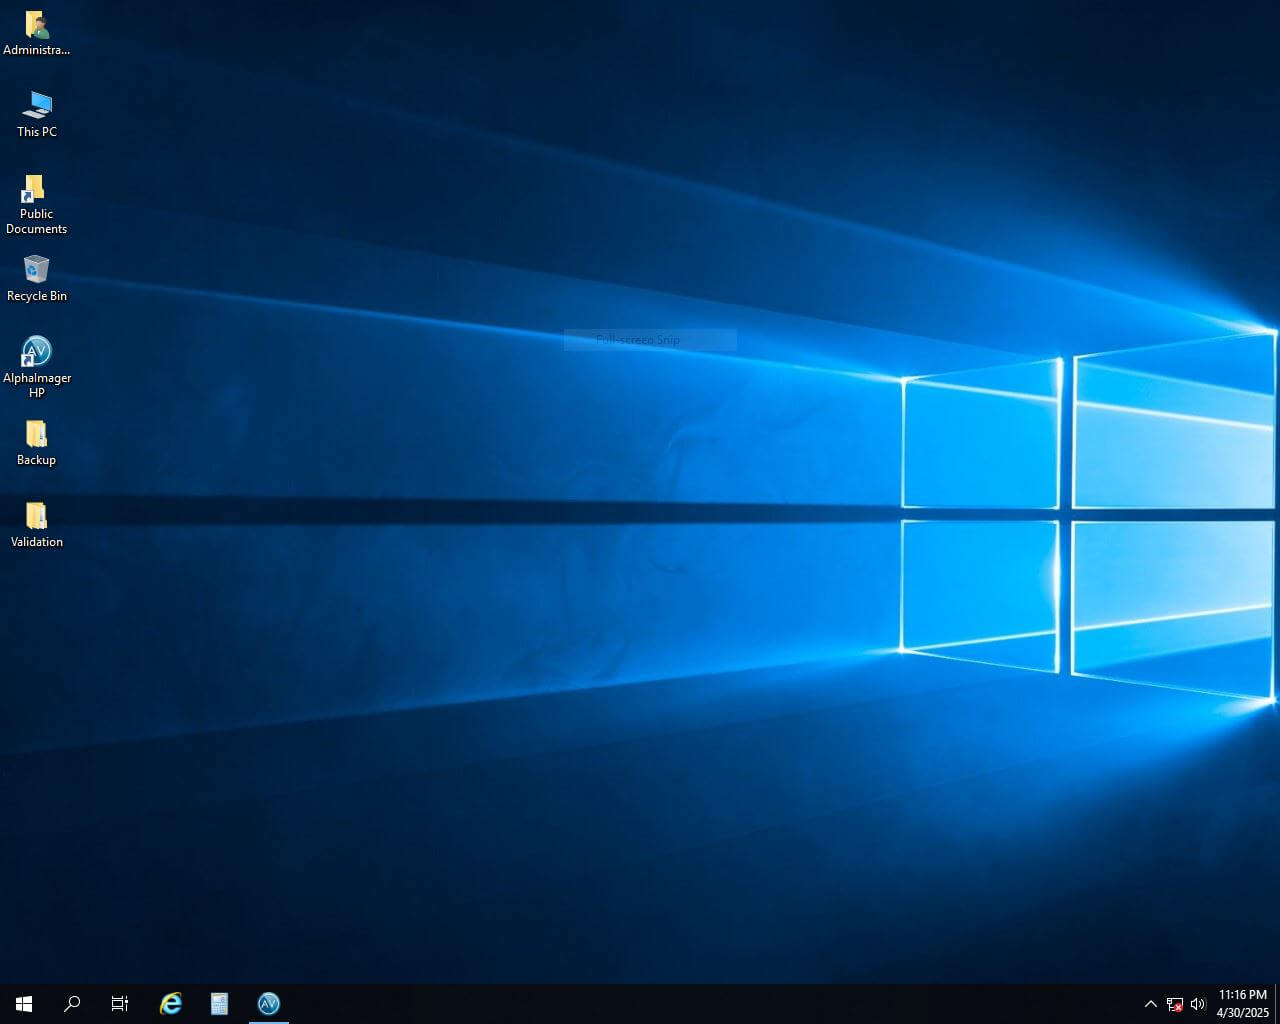Open the volume speaker control in tray
Image resolution: width=1280 pixels, height=1024 pixels.
[x=1198, y=1004]
